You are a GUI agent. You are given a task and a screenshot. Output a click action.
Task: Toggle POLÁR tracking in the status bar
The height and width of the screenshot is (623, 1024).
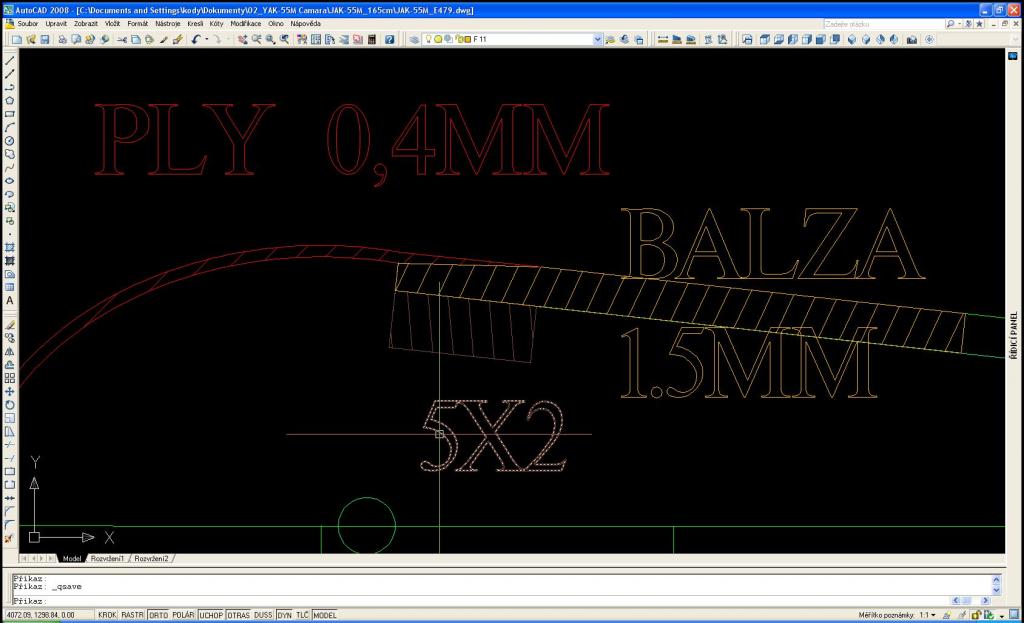click(x=183, y=615)
